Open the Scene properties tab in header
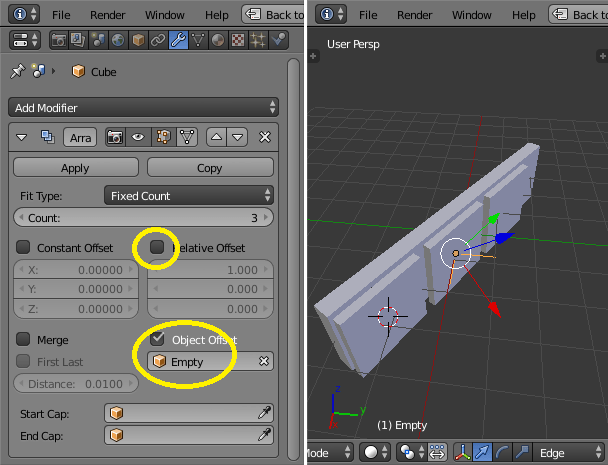Screen dimensions: 608x465 click(x=98, y=40)
